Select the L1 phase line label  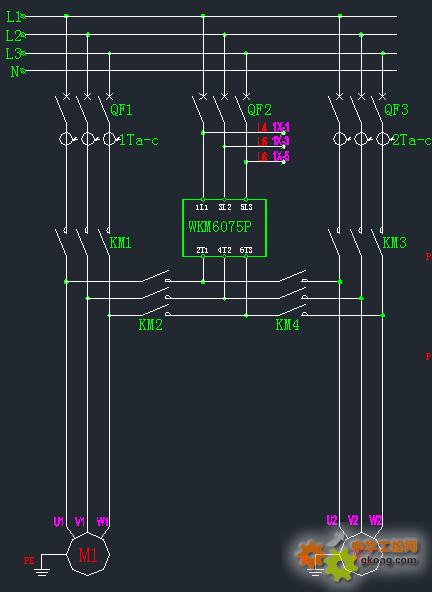tap(14, 17)
